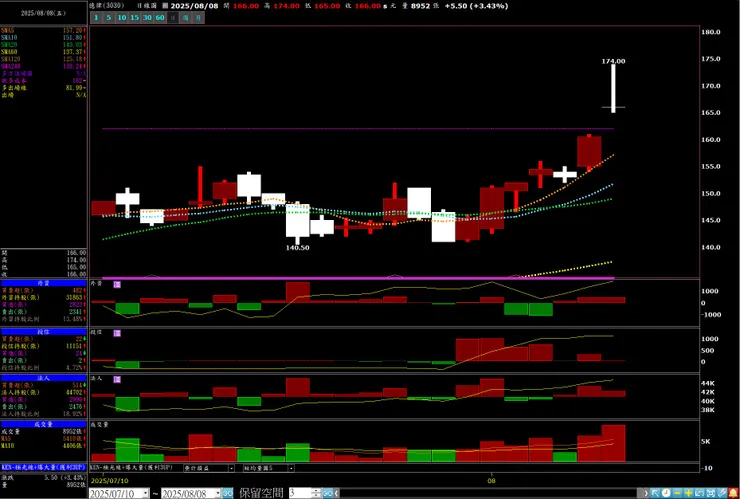The width and height of the screenshot is (740, 499).
Task: Click the purple icon in 投信 panel
Action: coord(117,333)
